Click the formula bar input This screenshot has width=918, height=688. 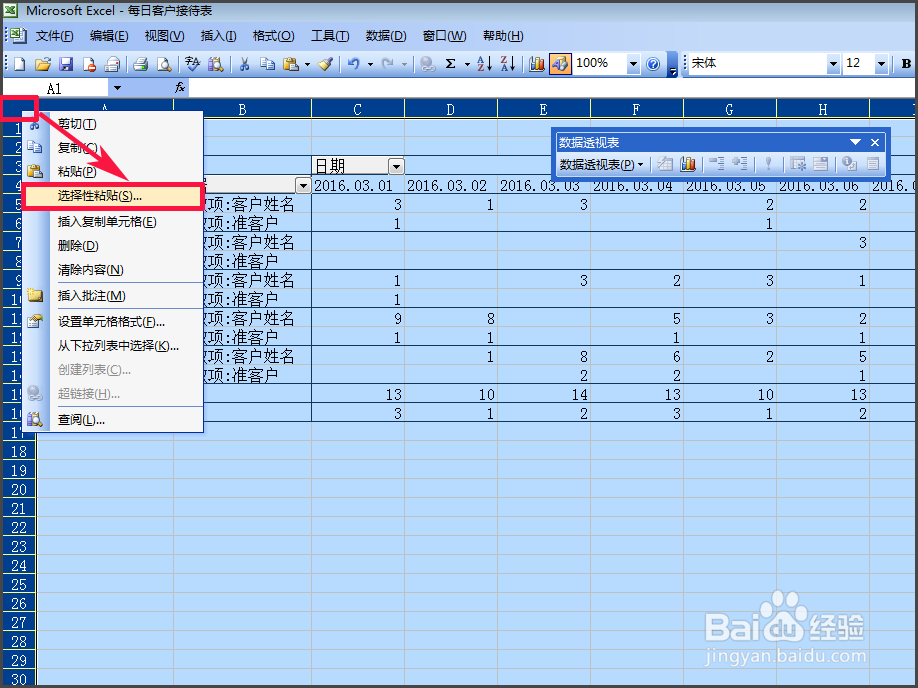pyautogui.click(x=552, y=88)
